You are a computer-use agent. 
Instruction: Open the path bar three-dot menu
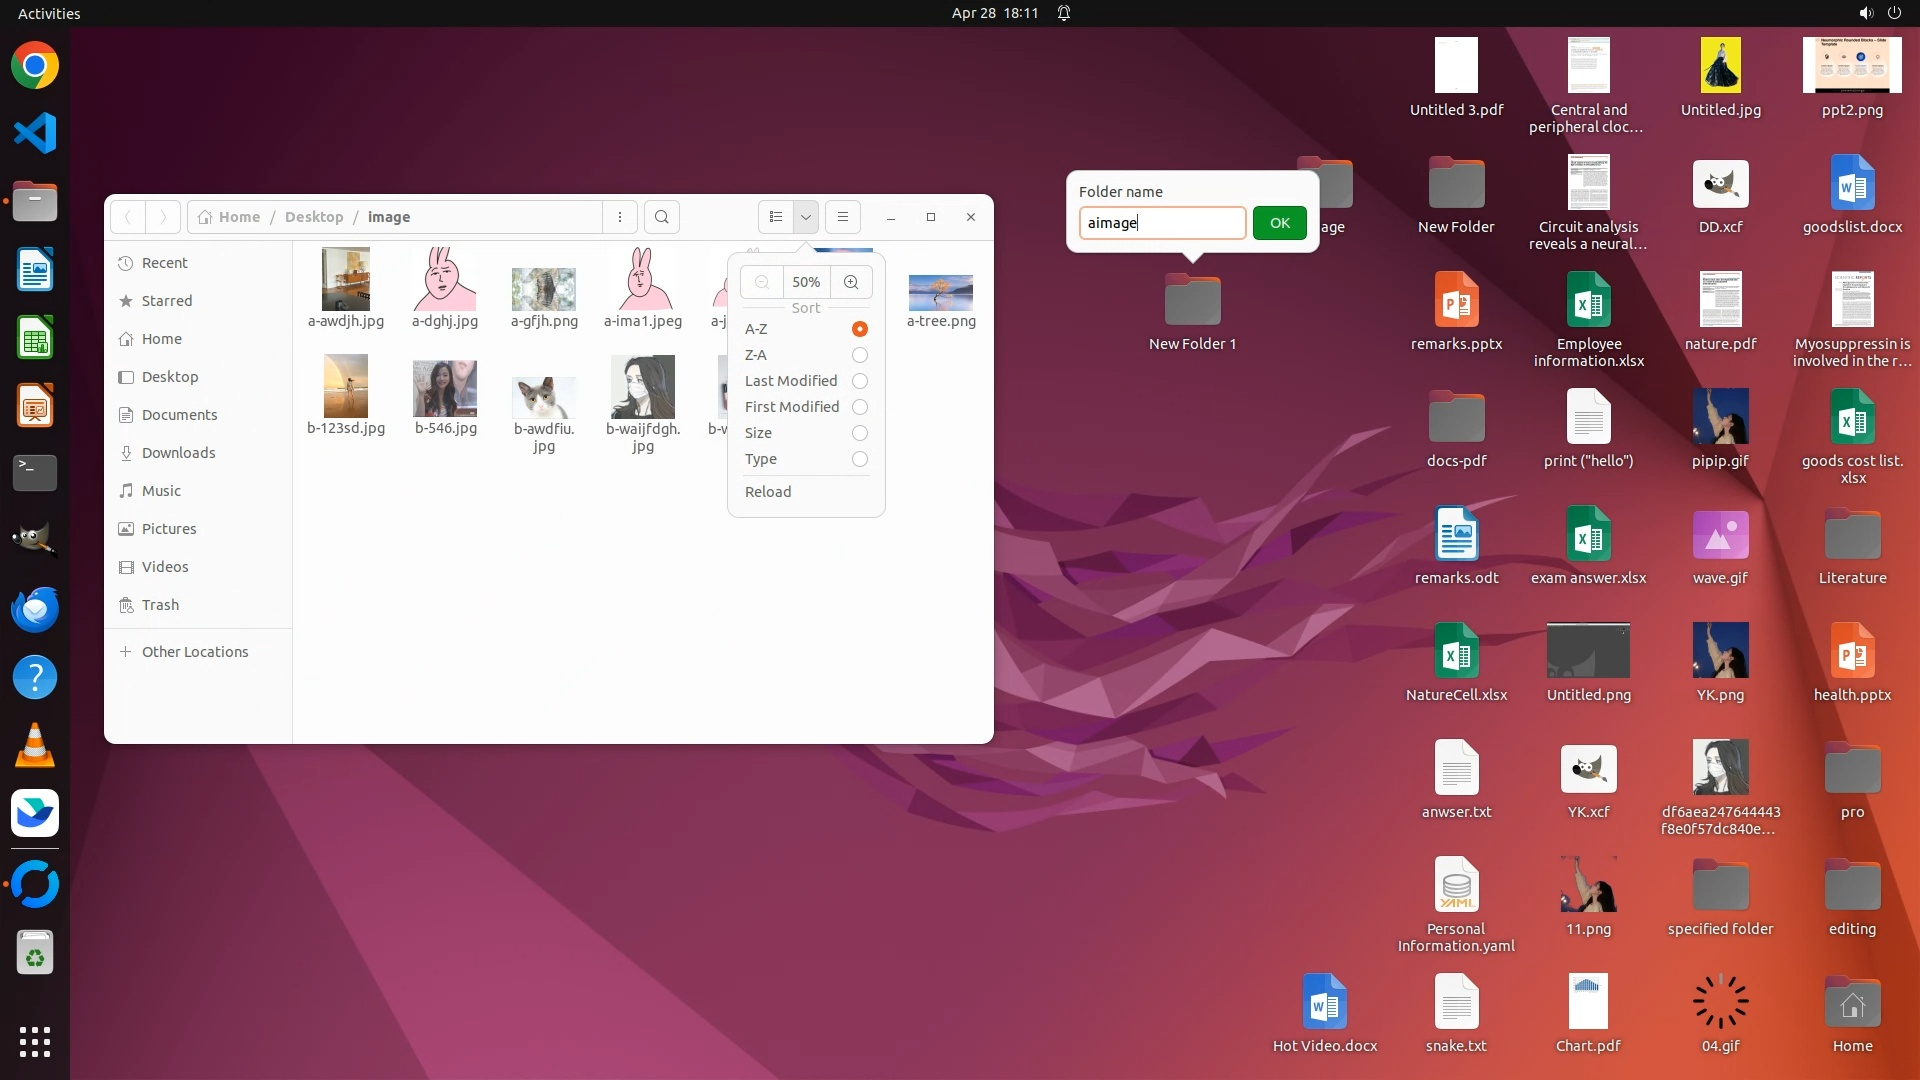click(x=620, y=217)
